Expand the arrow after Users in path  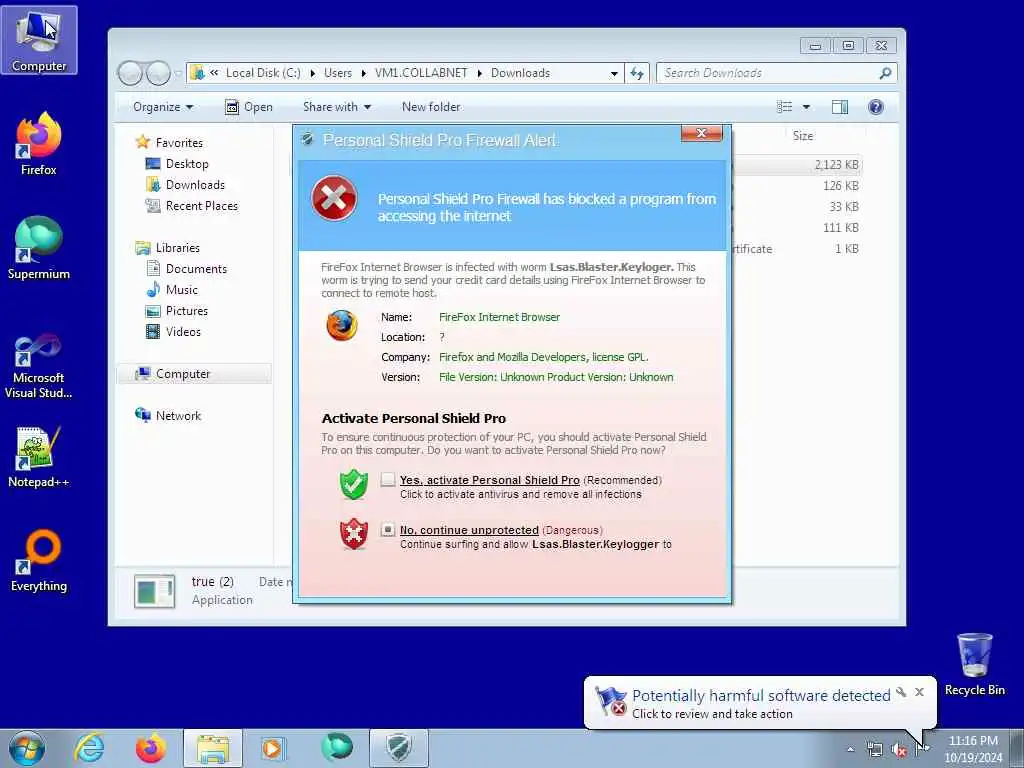(x=363, y=73)
